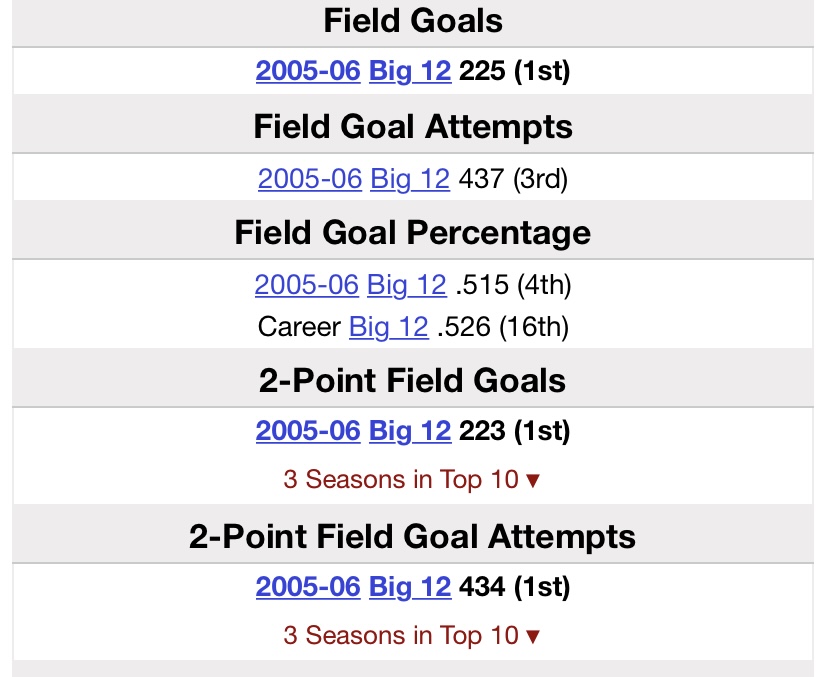The width and height of the screenshot is (828, 677).
Task: Click the 2-Point Field Goal Attempts heading
Action: pyautogui.click(x=413, y=537)
